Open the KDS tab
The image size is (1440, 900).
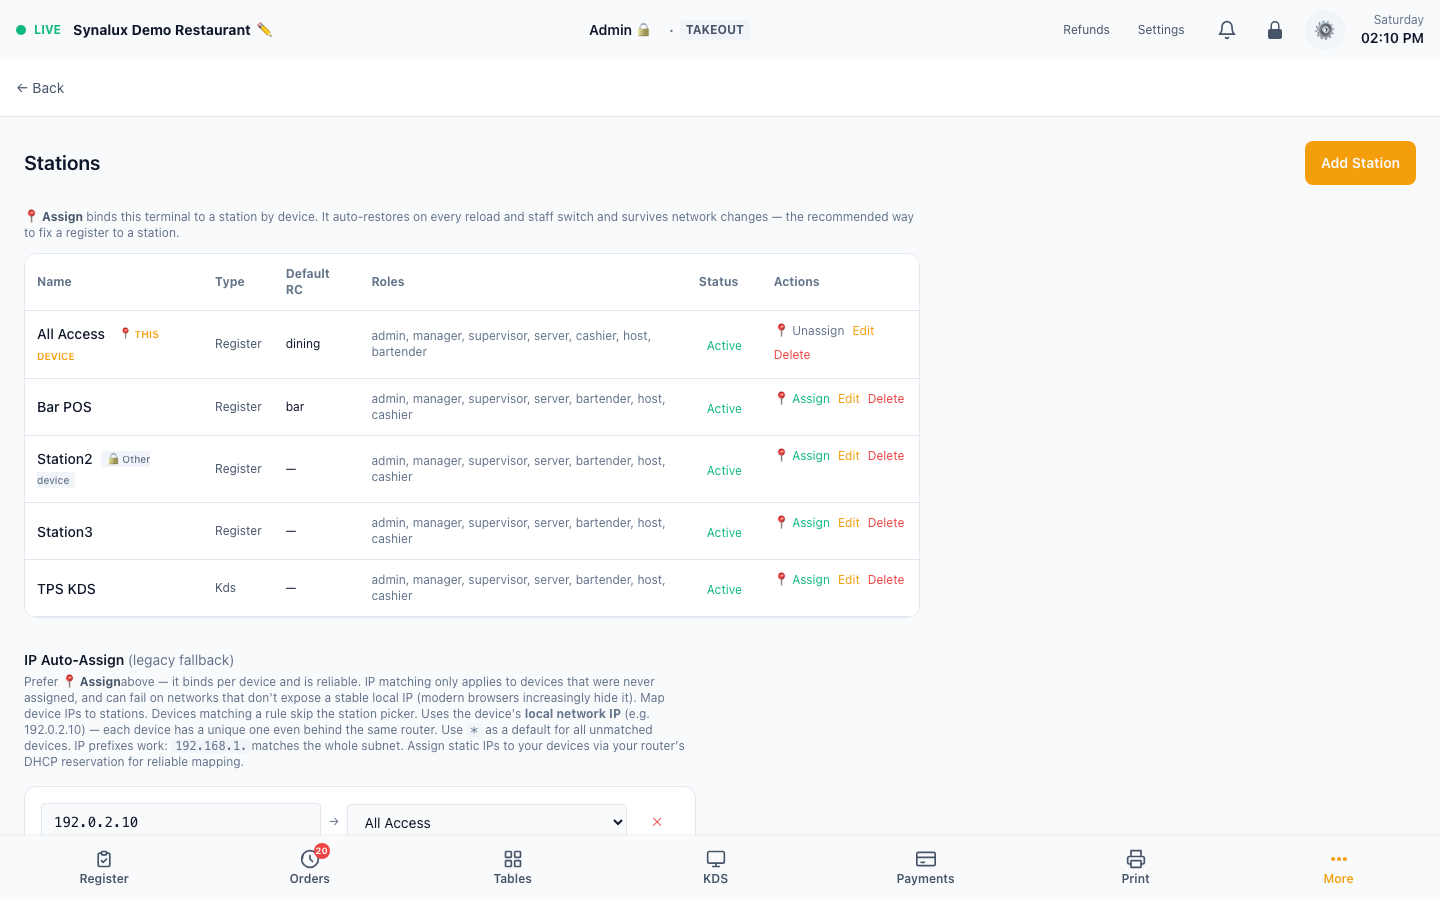[x=716, y=868]
